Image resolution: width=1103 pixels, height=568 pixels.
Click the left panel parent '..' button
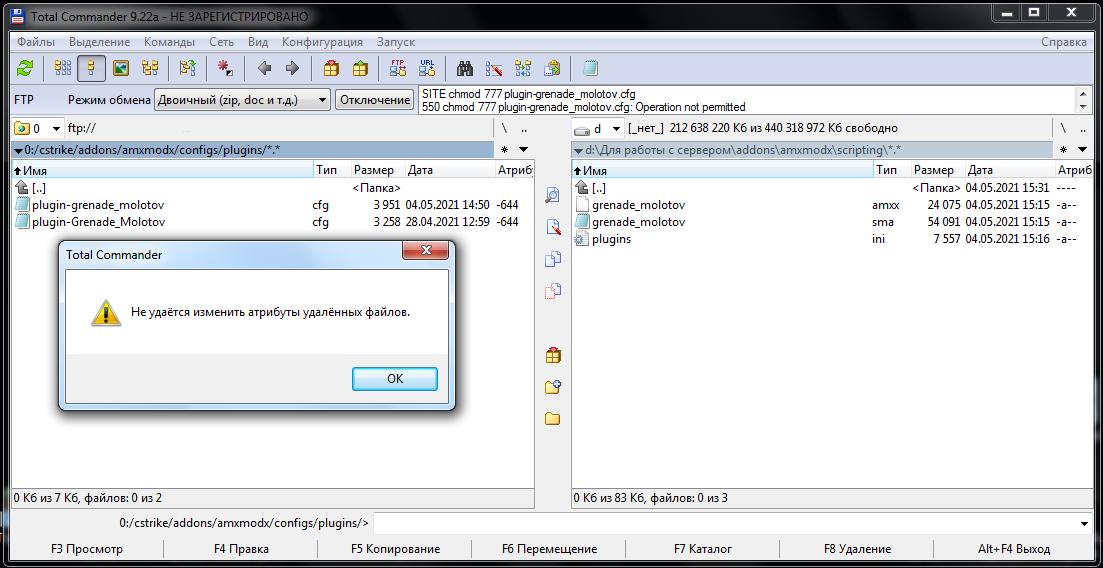[523, 129]
